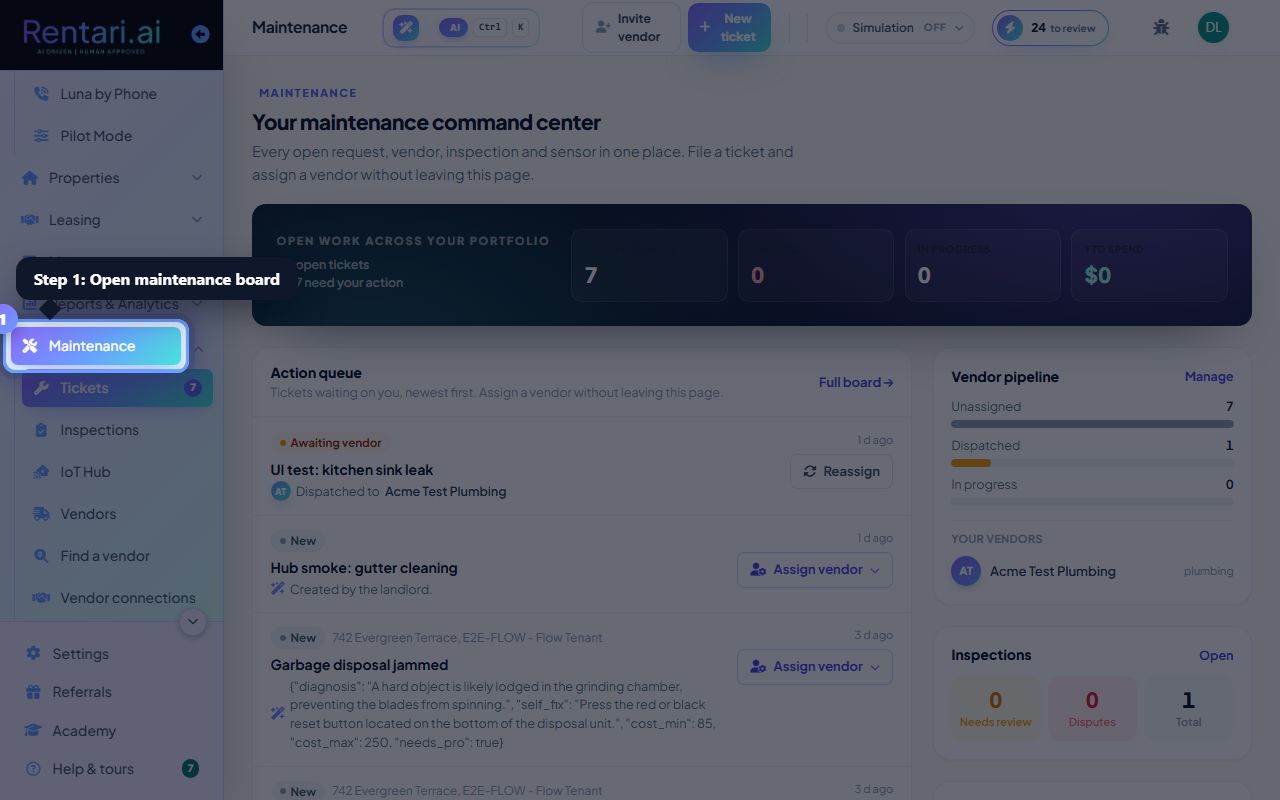Viewport: 1280px width, 800px height.
Task: Click the sidebar scroll-down chevron button
Action: [x=193, y=622]
